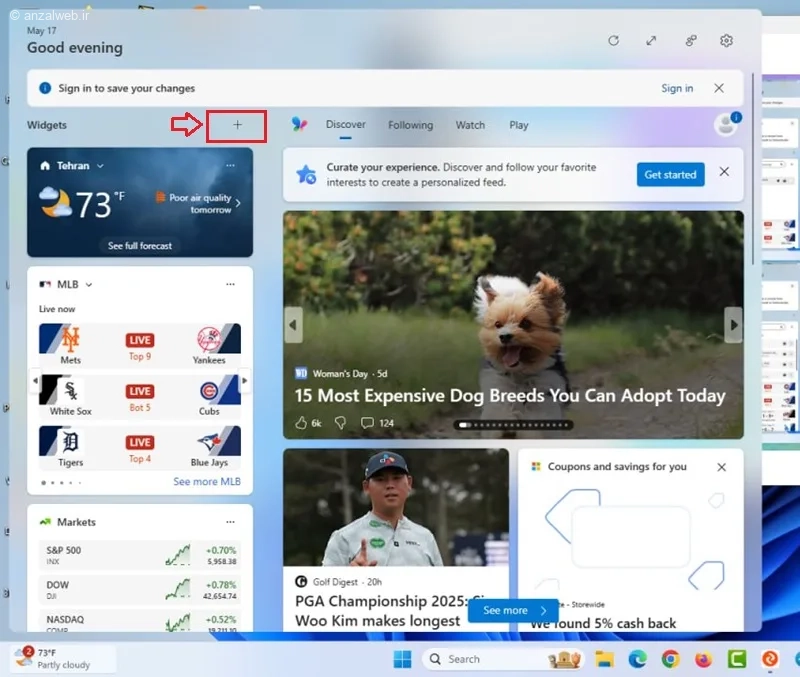Viewport: 800px width, 677px height.
Task: Open weather widget three-dot options menu
Action: tap(230, 166)
